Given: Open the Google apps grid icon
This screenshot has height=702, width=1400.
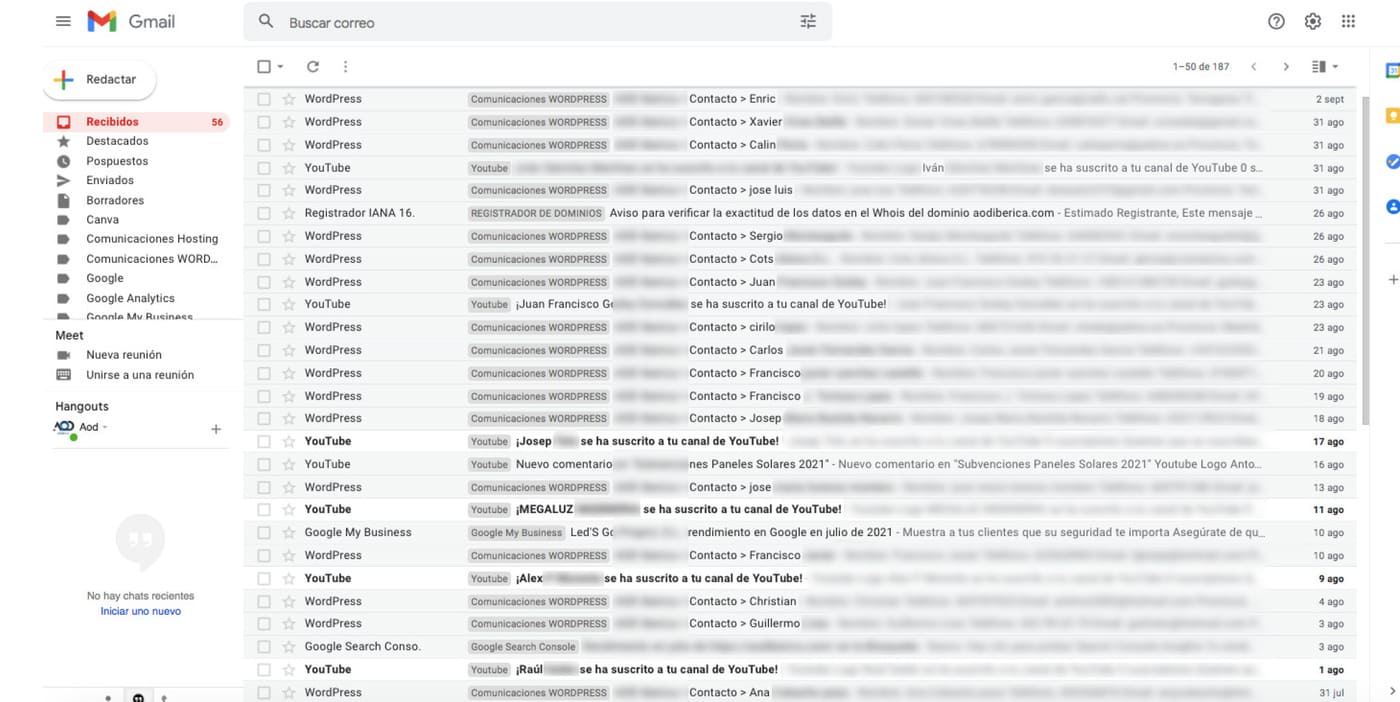Looking at the screenshot, I should click(x=1349, y=22).
